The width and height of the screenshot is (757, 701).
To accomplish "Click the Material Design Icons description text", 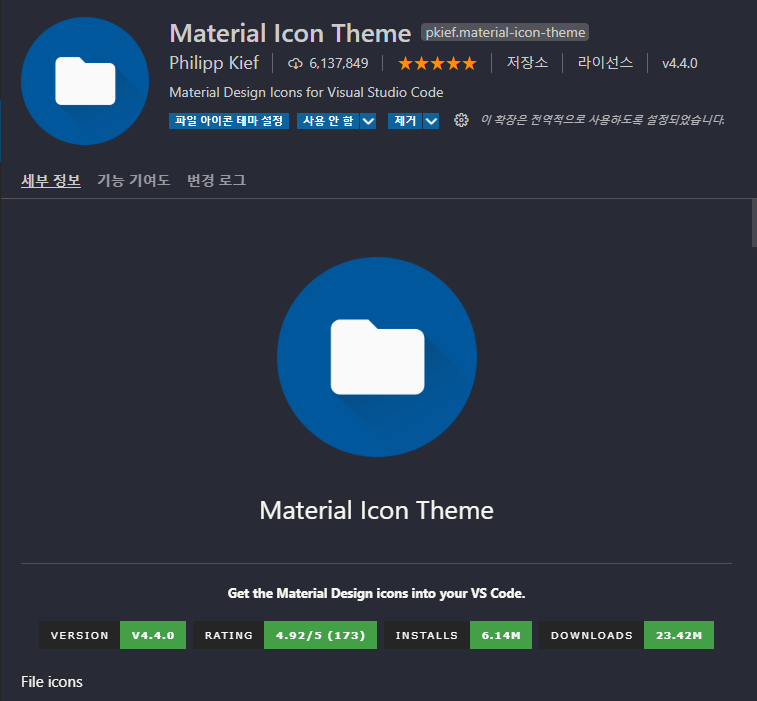I will pos(306,92).
